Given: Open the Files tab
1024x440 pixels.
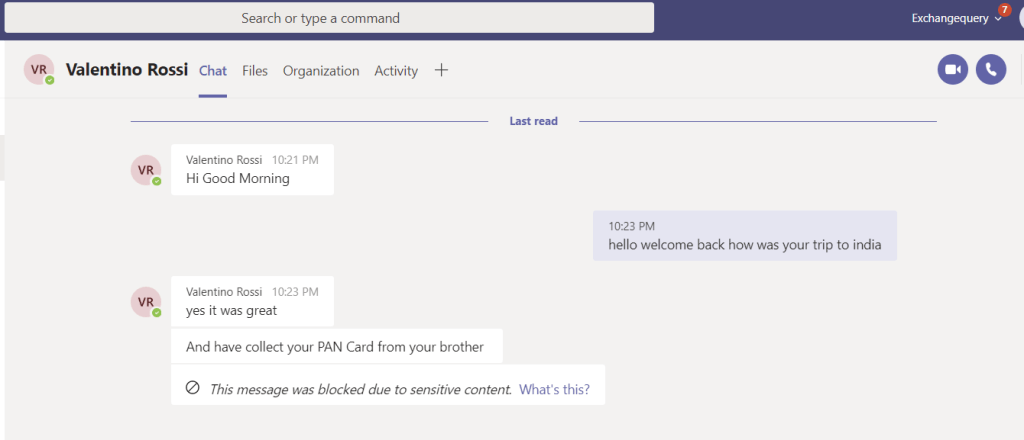Looking at the screenshot, I should coord(255,71).
